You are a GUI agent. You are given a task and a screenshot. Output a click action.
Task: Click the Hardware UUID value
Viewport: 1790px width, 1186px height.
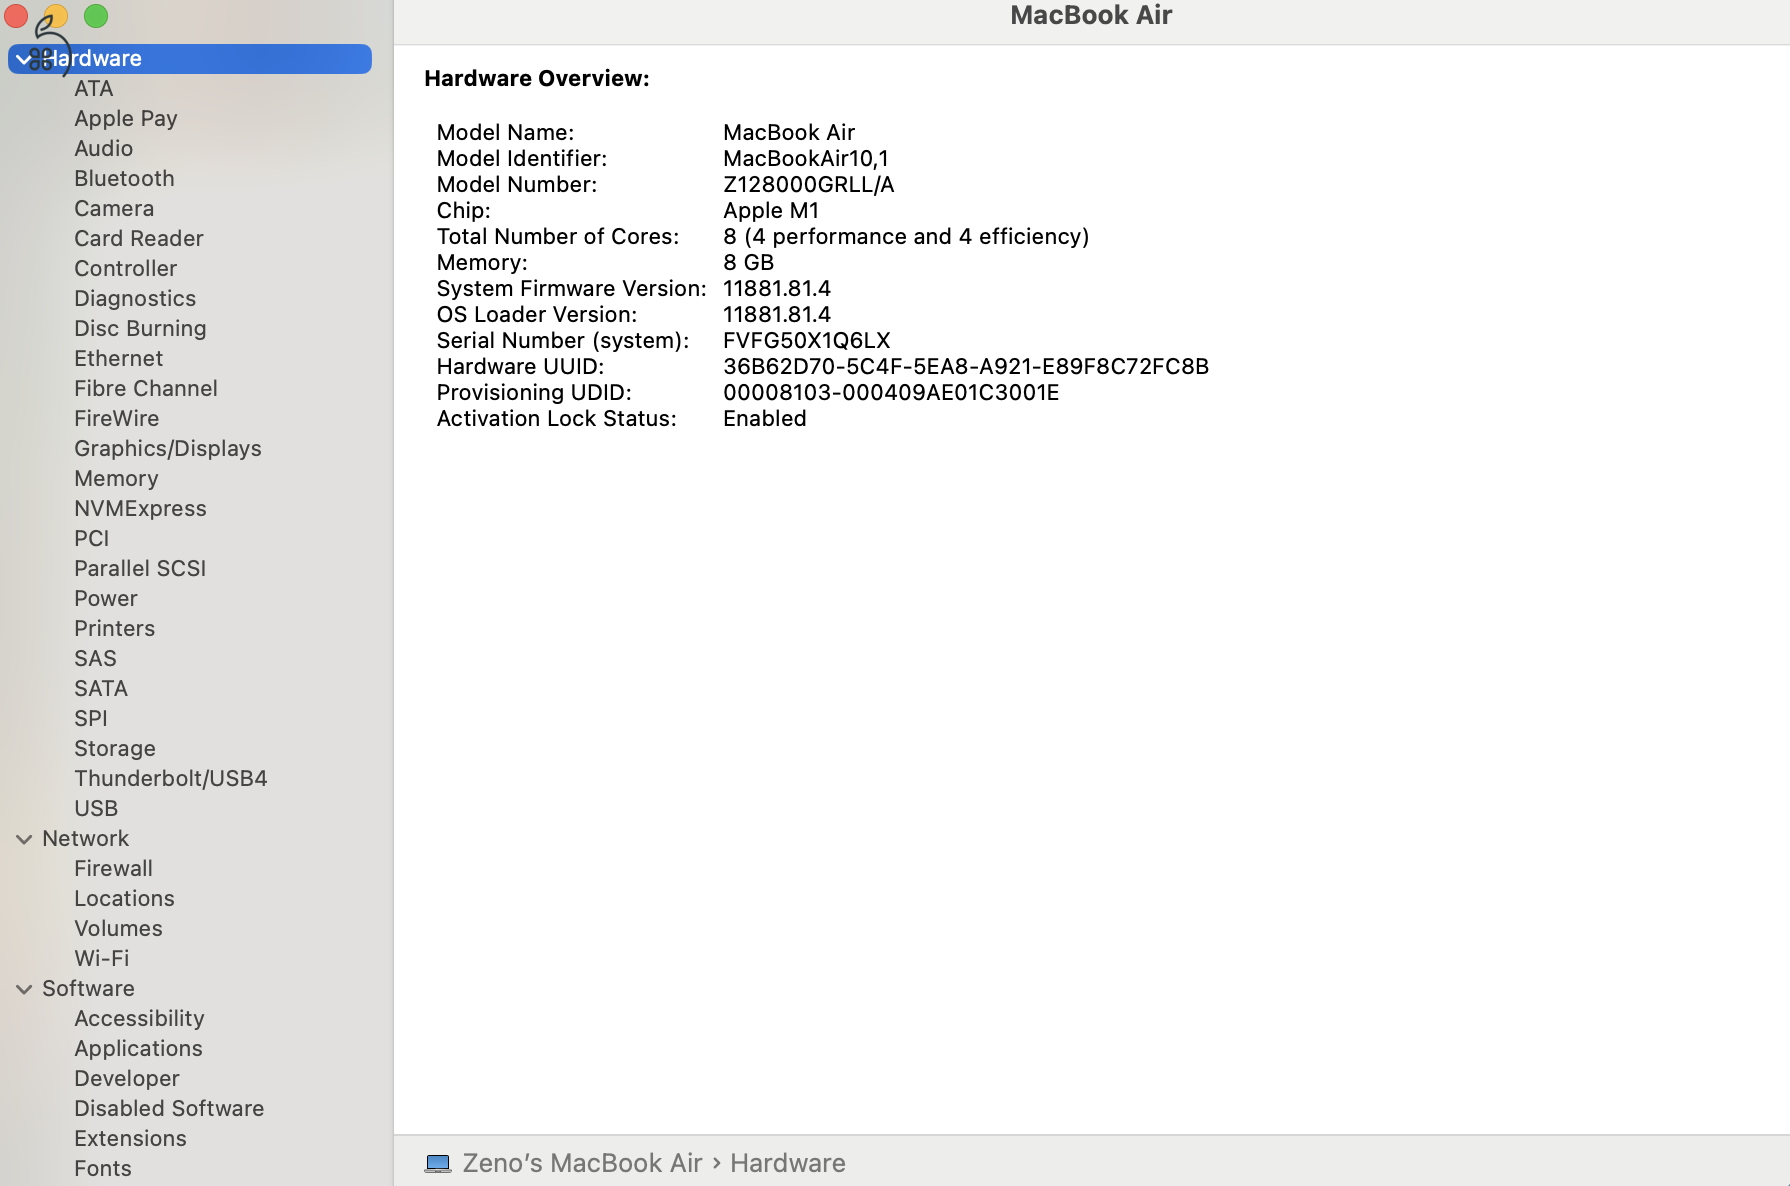[x=966, y=367]
